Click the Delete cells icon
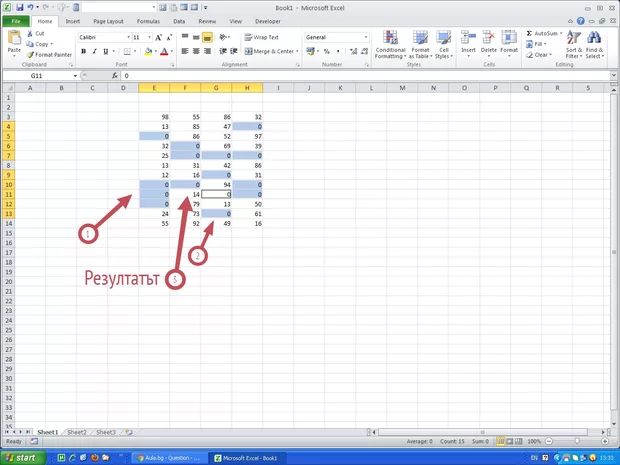 (489, 38)
